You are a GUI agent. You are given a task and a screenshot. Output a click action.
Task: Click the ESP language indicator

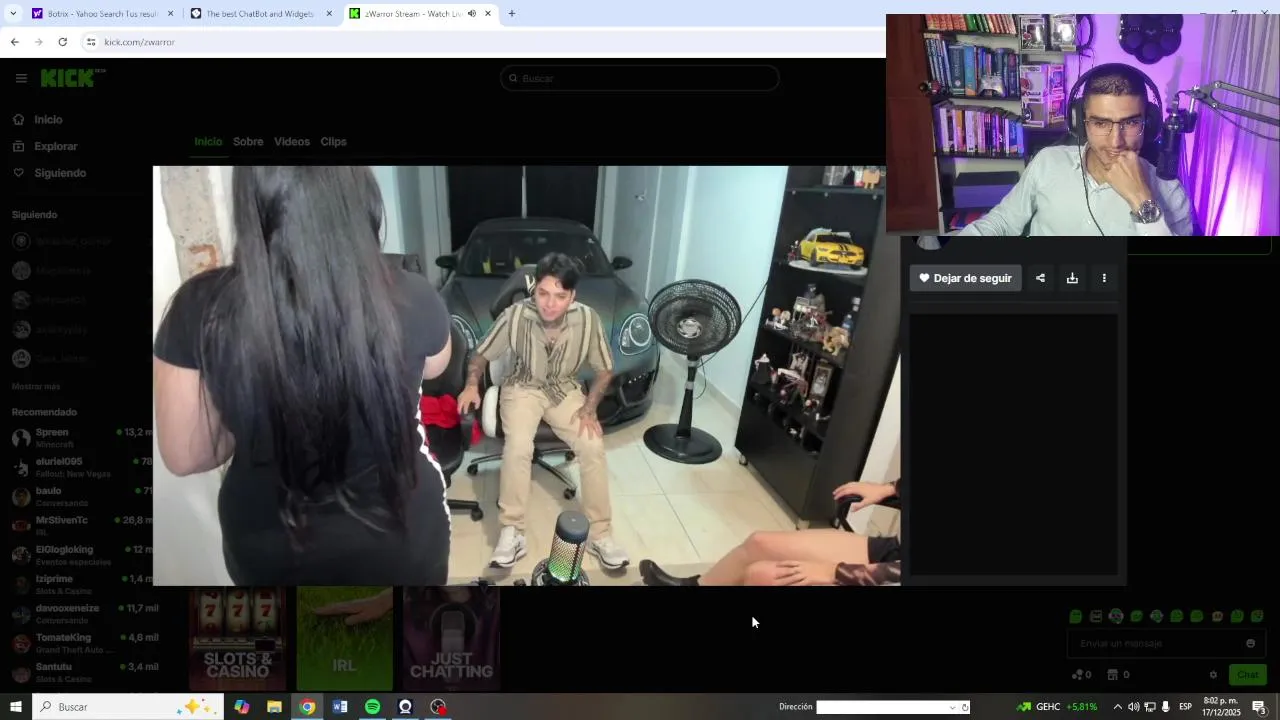[x=1185, y=707]
